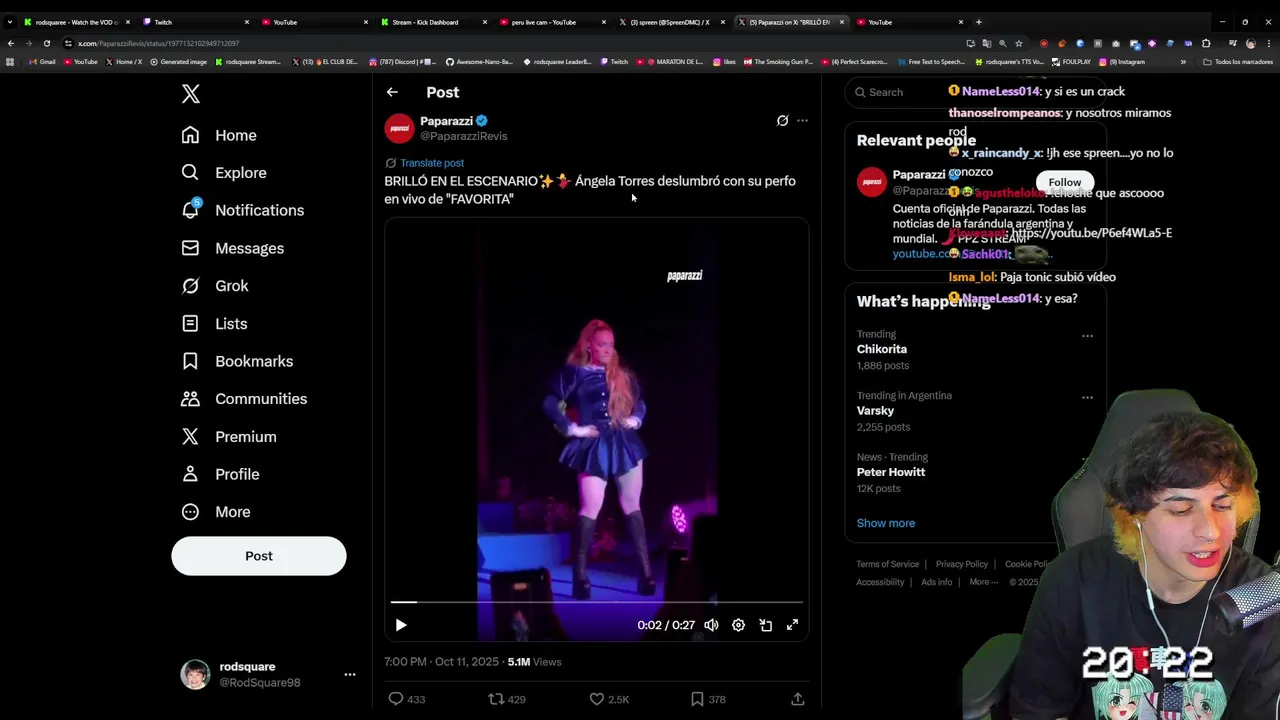Switch to peru live cam YouTube tab
The image size is (1280, 720).
click(x=551, y=22)
